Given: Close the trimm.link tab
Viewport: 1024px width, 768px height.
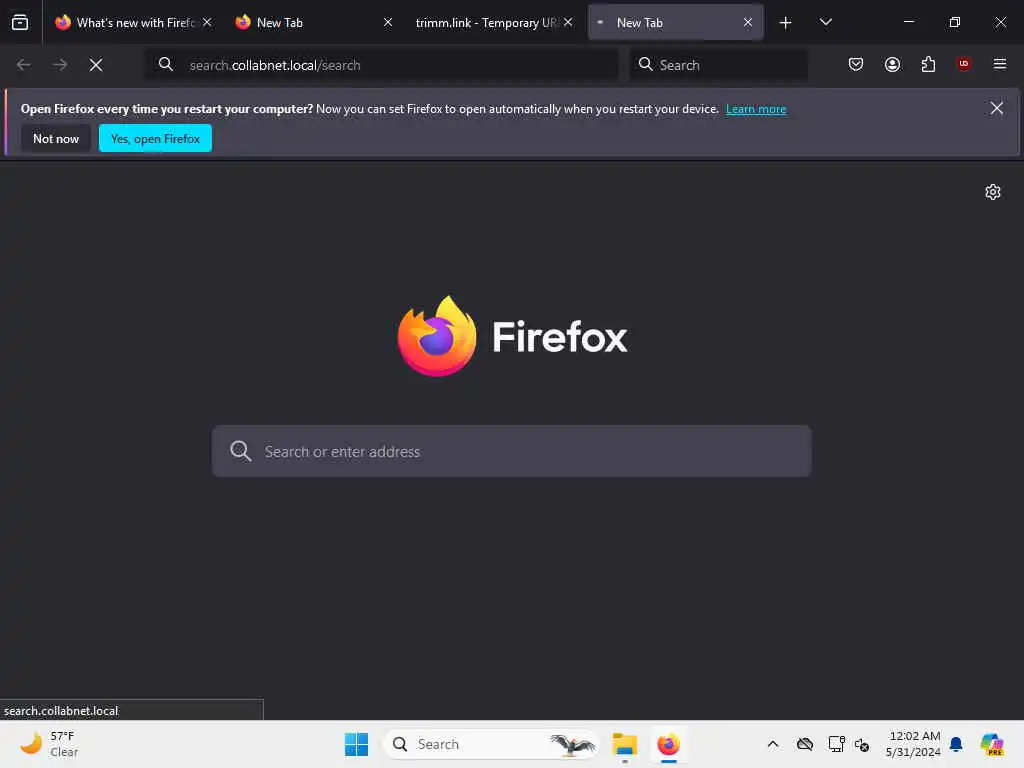Looking at the screenshot, I should (x=568, y=22).
